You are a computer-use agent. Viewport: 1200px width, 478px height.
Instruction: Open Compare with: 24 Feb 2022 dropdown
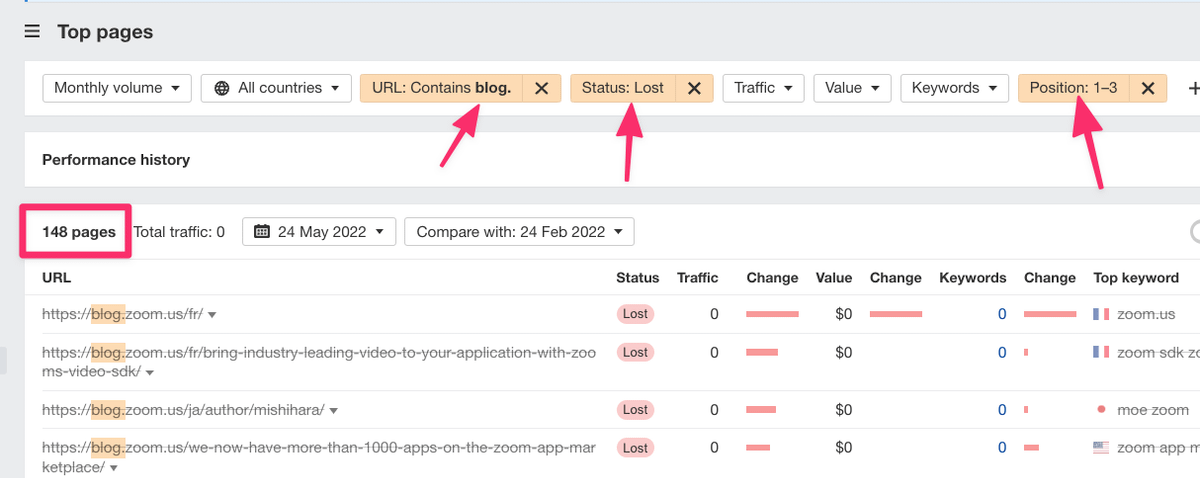(x=518, y=232)
